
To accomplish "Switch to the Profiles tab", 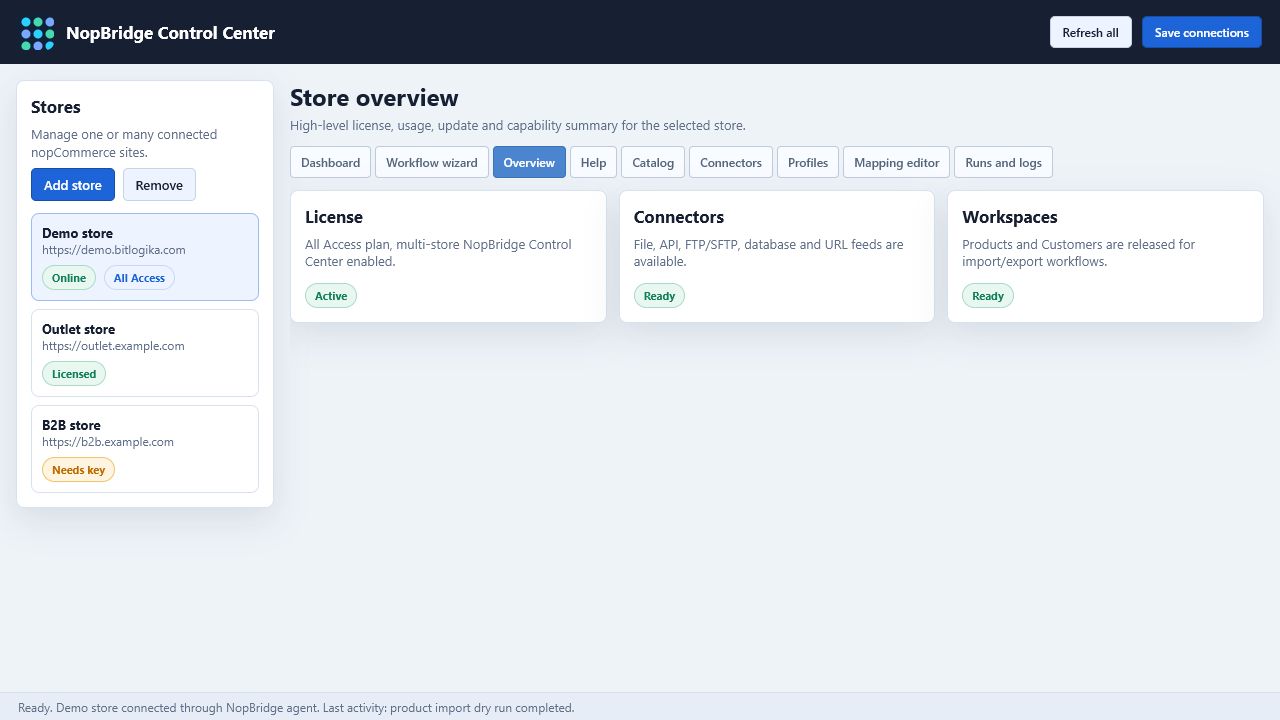I will 808,162.
